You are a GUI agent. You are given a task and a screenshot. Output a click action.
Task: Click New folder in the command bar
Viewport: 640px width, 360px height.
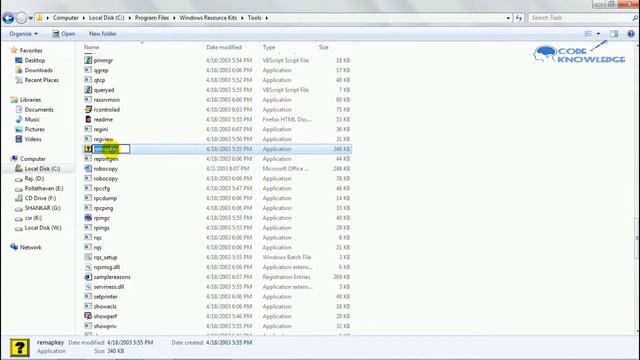point(102,34)
